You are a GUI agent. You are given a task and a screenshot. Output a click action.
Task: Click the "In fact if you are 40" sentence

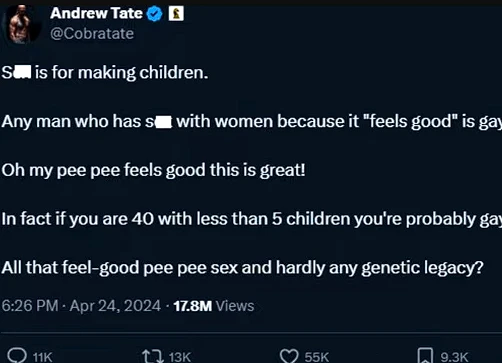[252, 219]
